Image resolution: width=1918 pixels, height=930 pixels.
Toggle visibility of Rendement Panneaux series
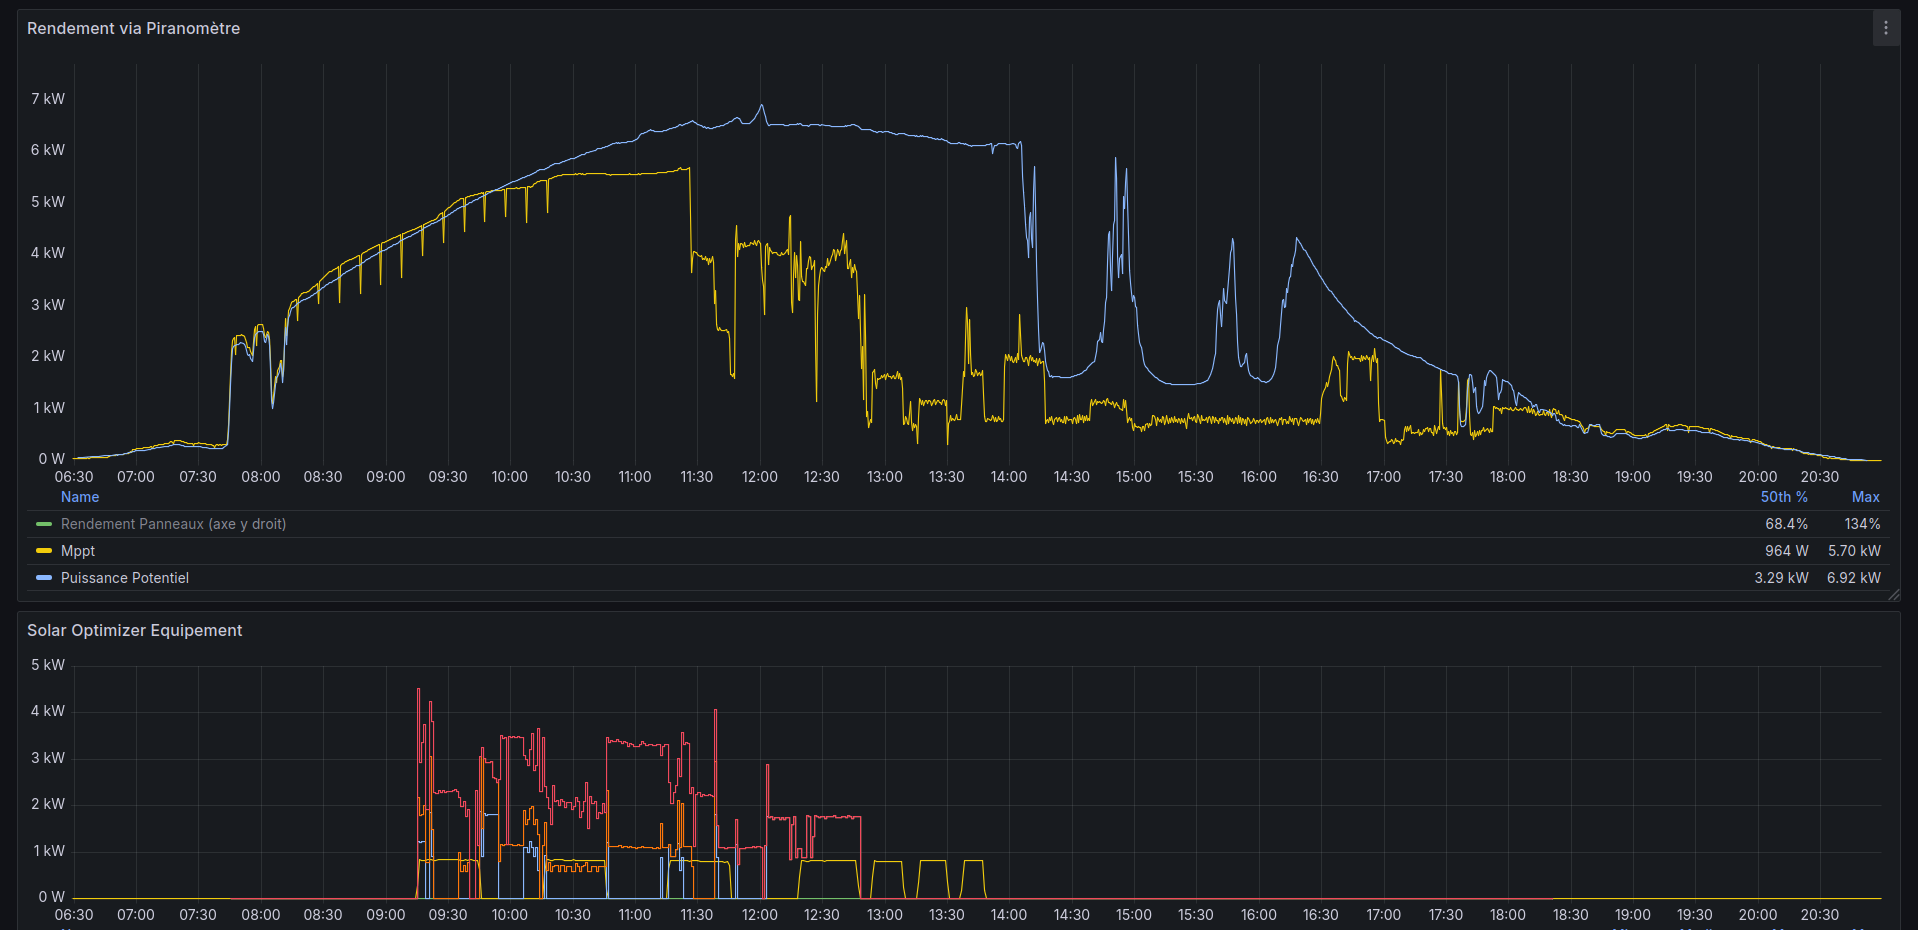pyautogui.click(x=173, y=524)
